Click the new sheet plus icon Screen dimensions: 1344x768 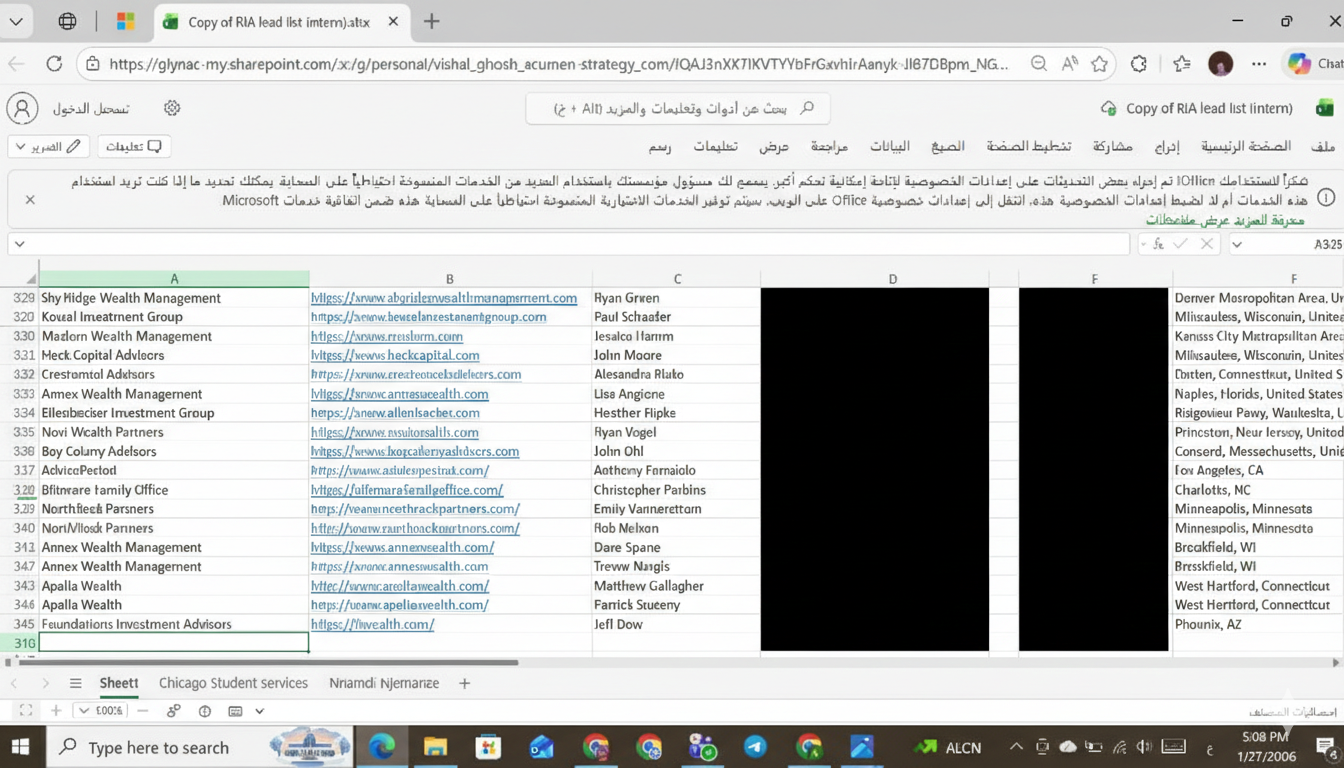(x=463, y=683)
